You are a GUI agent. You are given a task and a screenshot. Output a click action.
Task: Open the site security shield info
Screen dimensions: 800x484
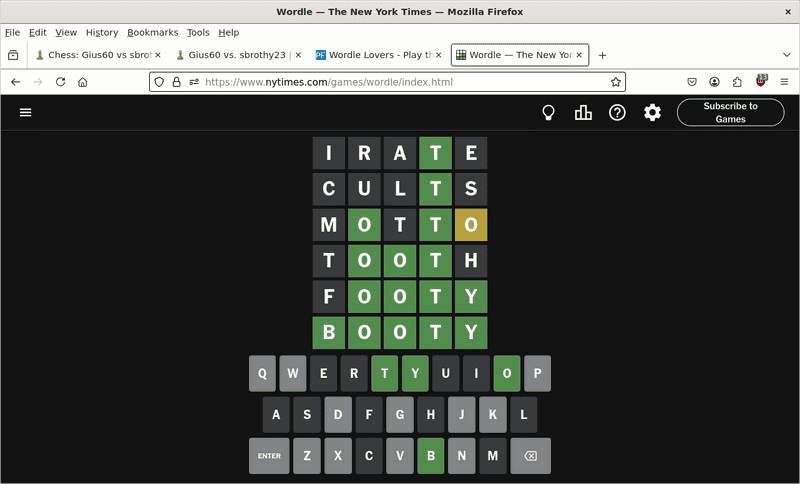click(159, 82)
